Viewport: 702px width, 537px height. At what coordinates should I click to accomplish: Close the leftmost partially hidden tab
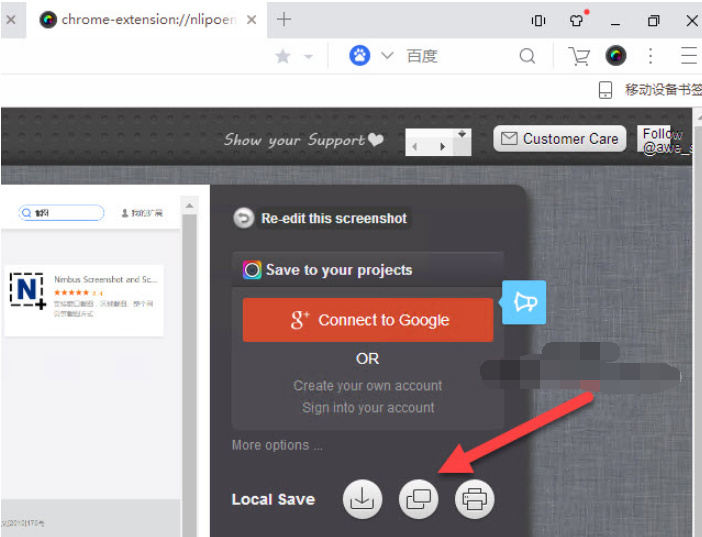[11, 20]
